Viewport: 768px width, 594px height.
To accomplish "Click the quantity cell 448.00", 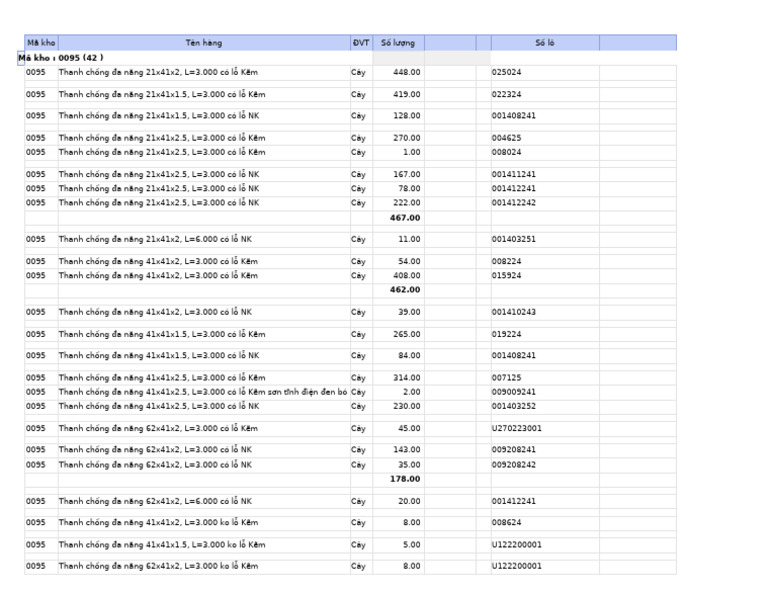I will coord(398,72).
